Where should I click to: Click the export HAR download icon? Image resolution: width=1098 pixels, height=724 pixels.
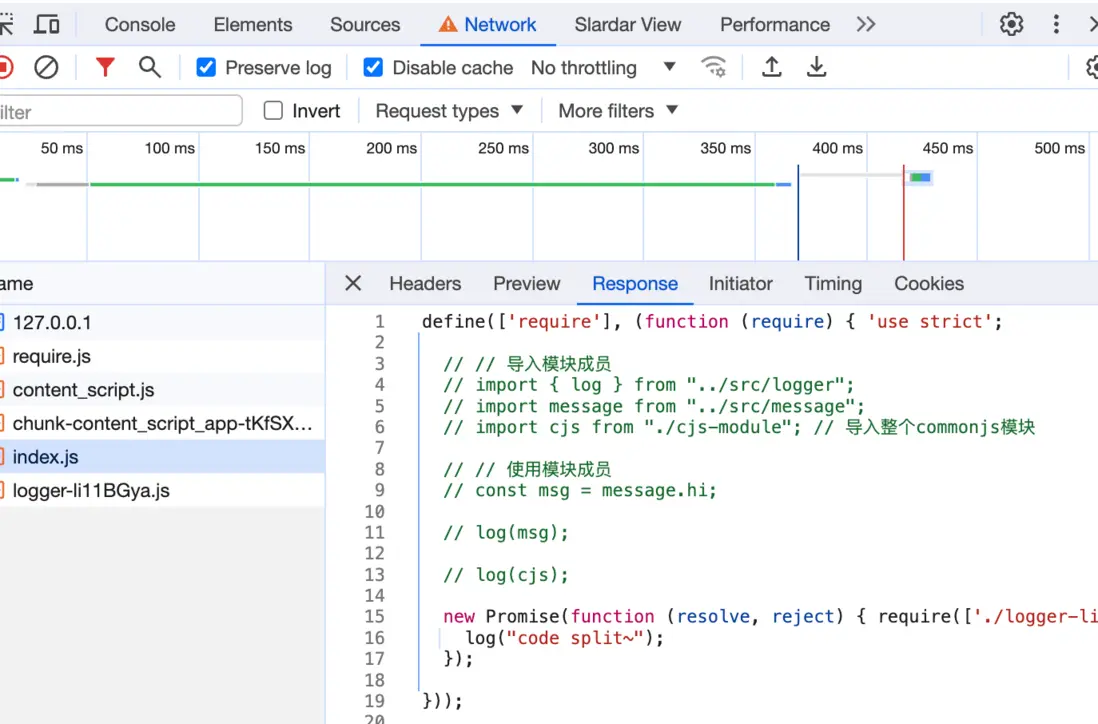click(x=817, y=67)
